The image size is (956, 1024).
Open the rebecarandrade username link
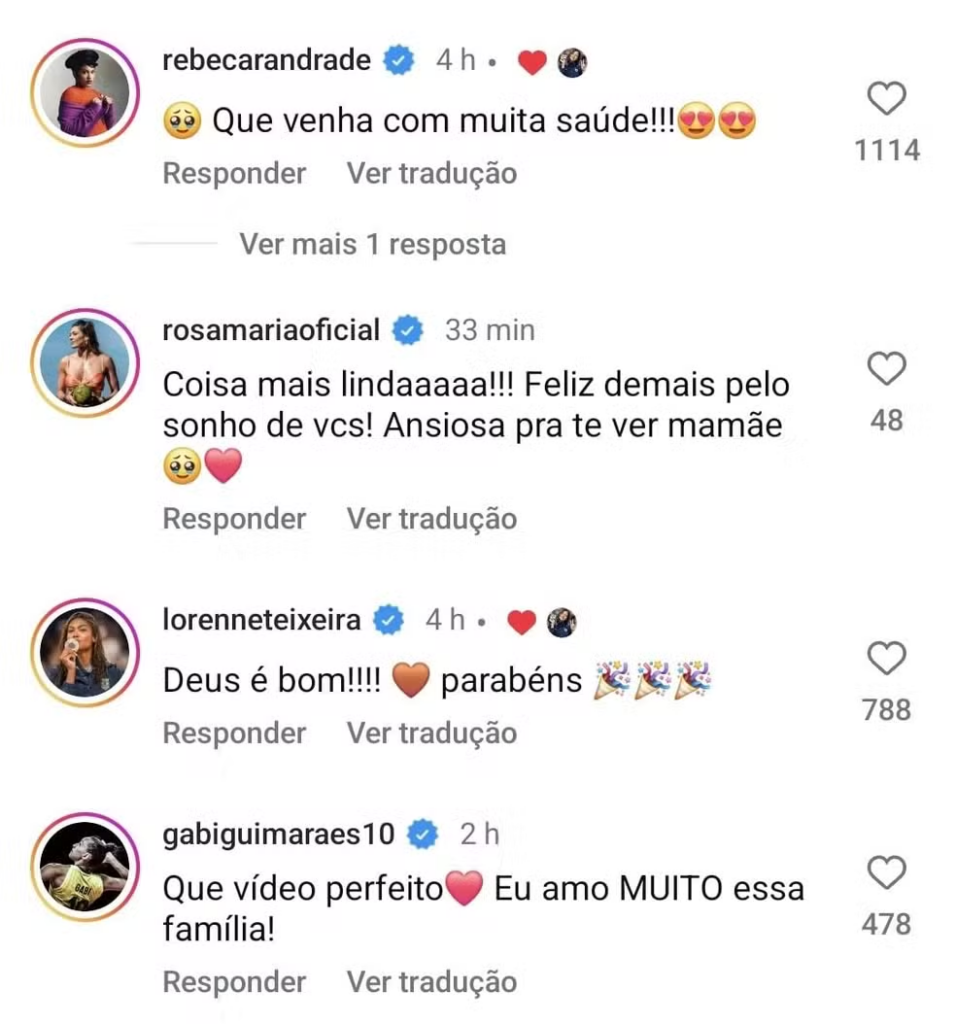click(266, 61)
